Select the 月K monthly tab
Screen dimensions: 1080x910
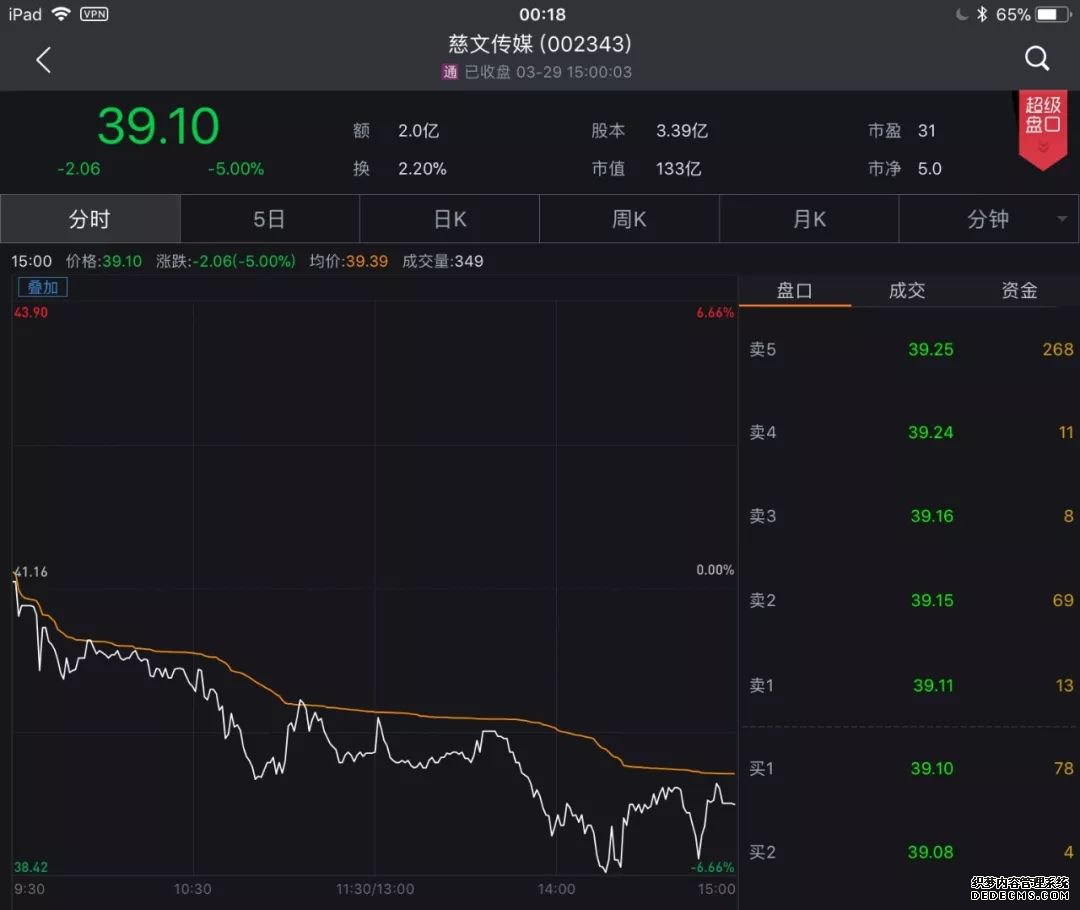pos(809,219)
